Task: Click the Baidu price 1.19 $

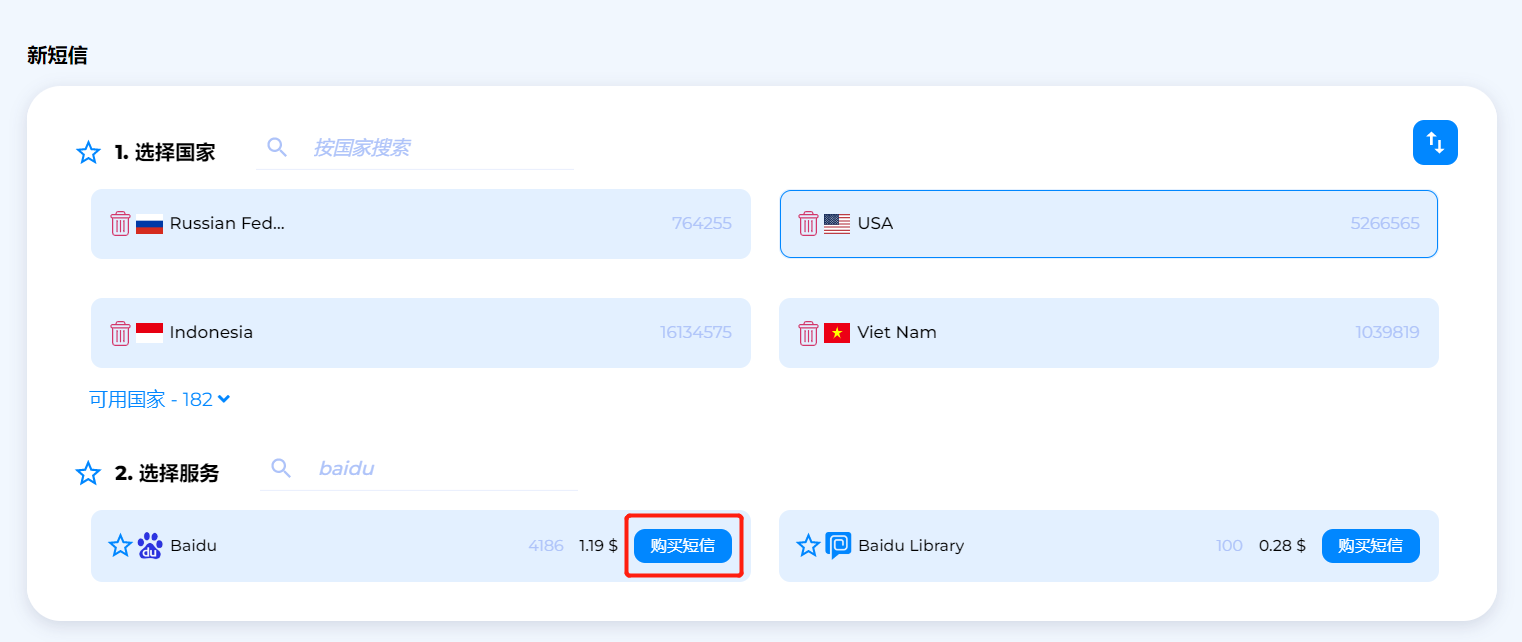Action: tap(598, 546)
